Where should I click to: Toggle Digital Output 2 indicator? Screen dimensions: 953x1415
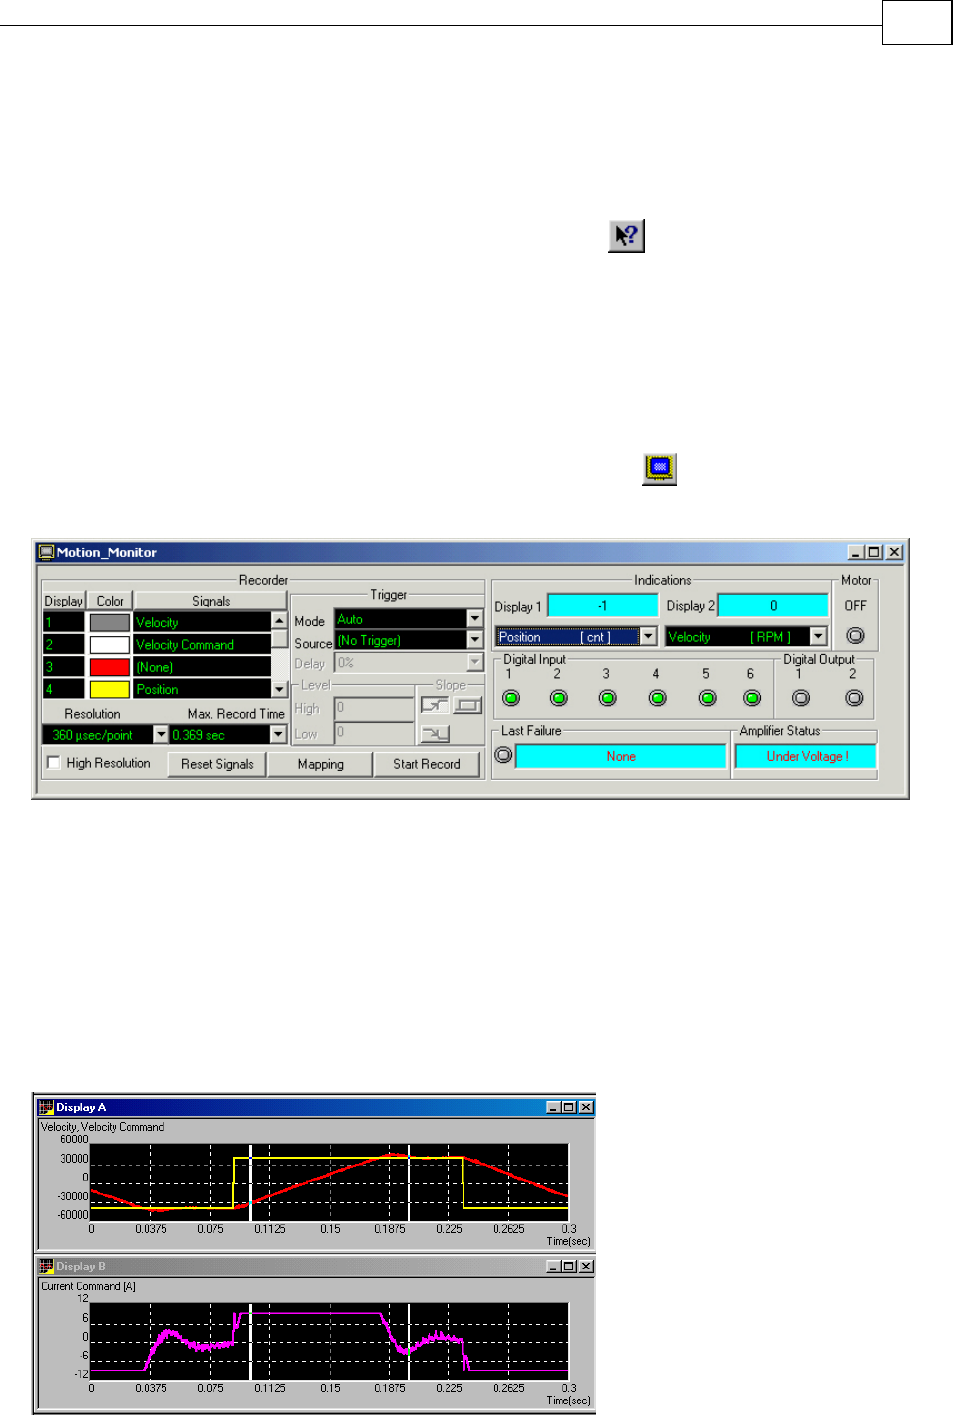tap(854, 698)
